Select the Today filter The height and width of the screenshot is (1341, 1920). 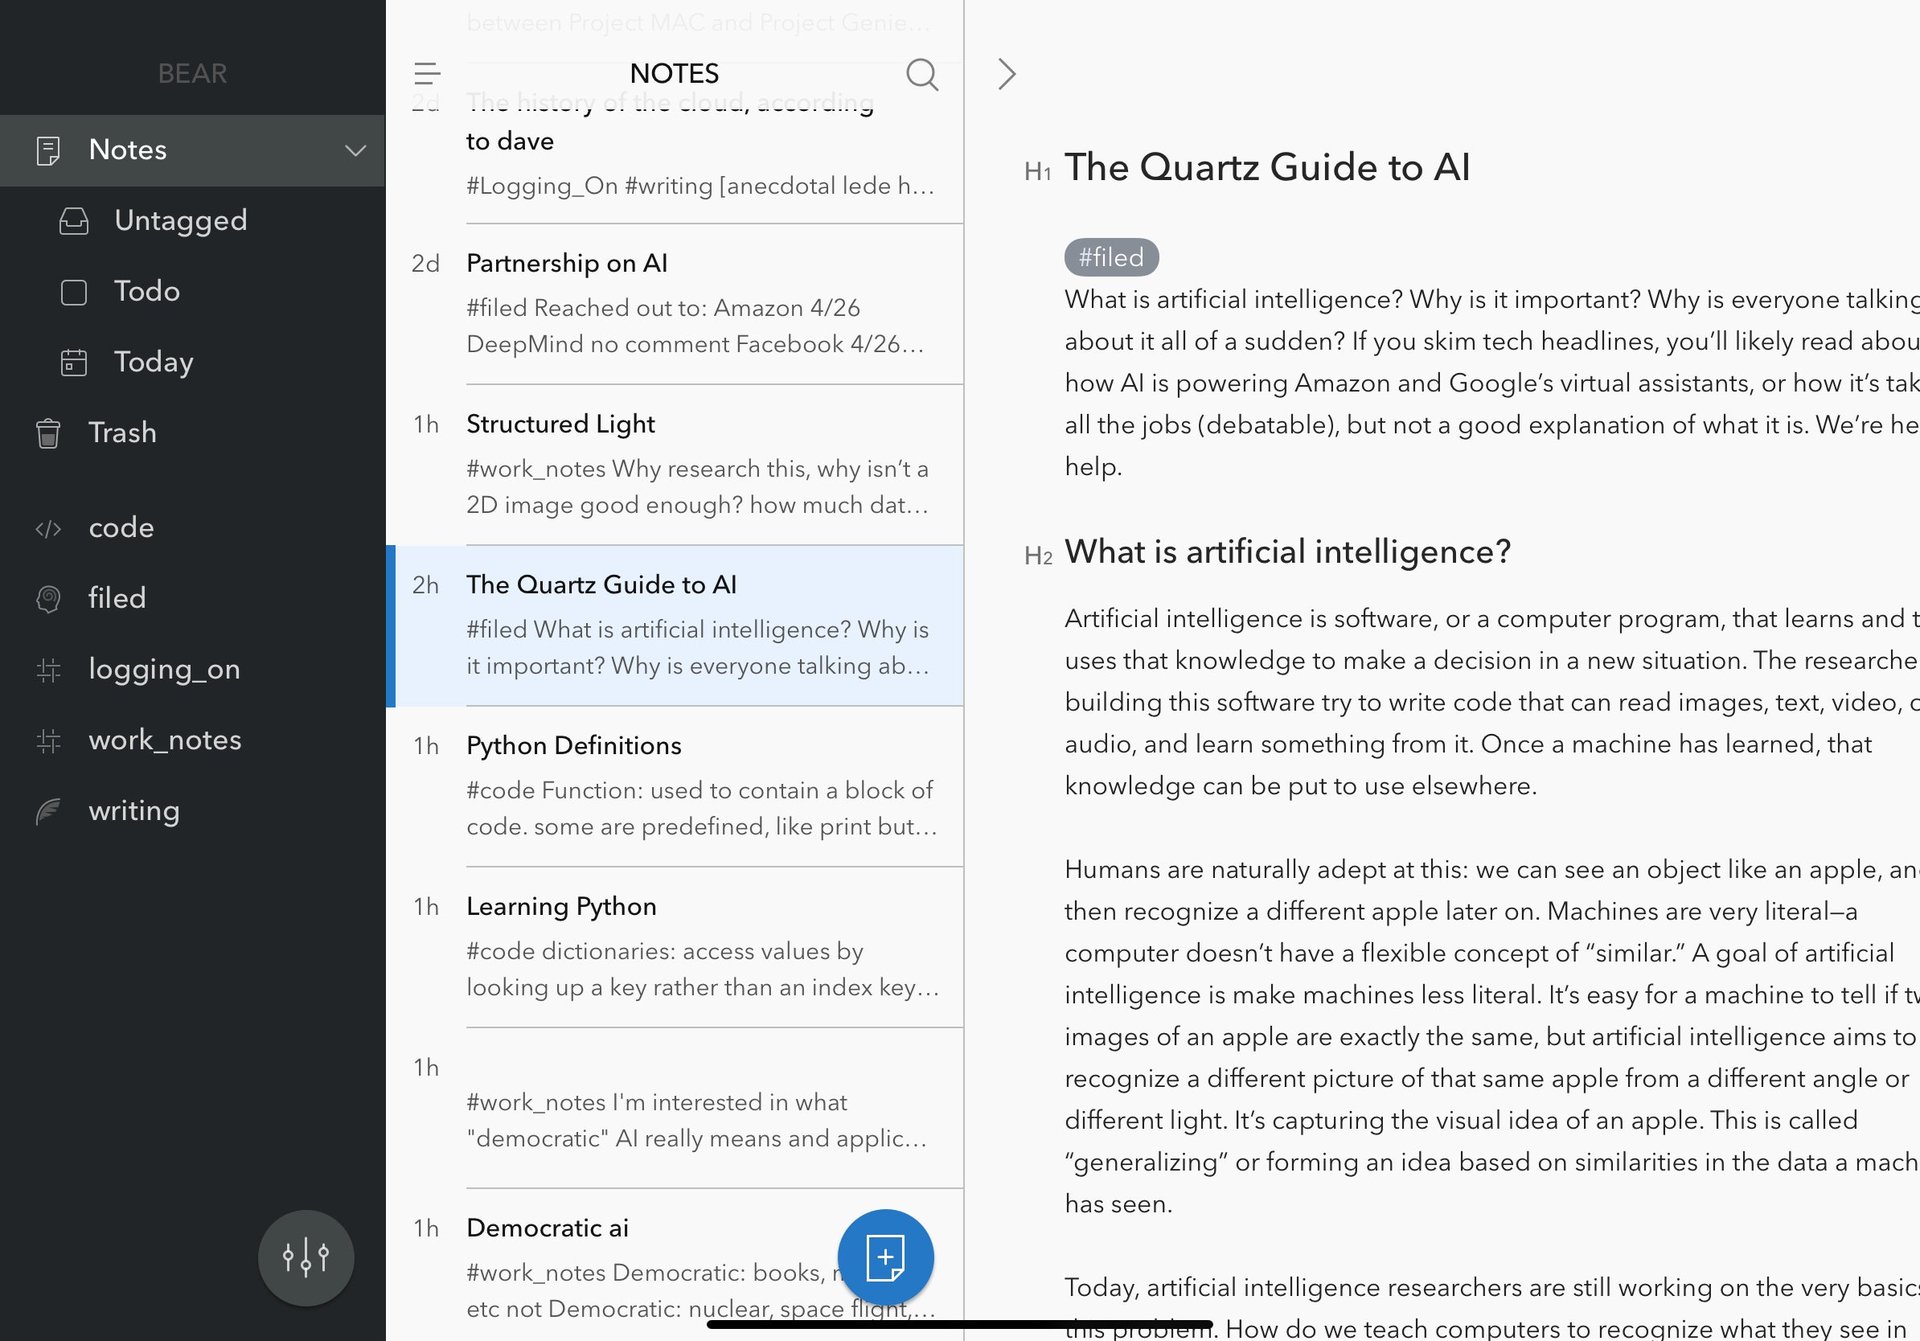click(x=192, y=362)
